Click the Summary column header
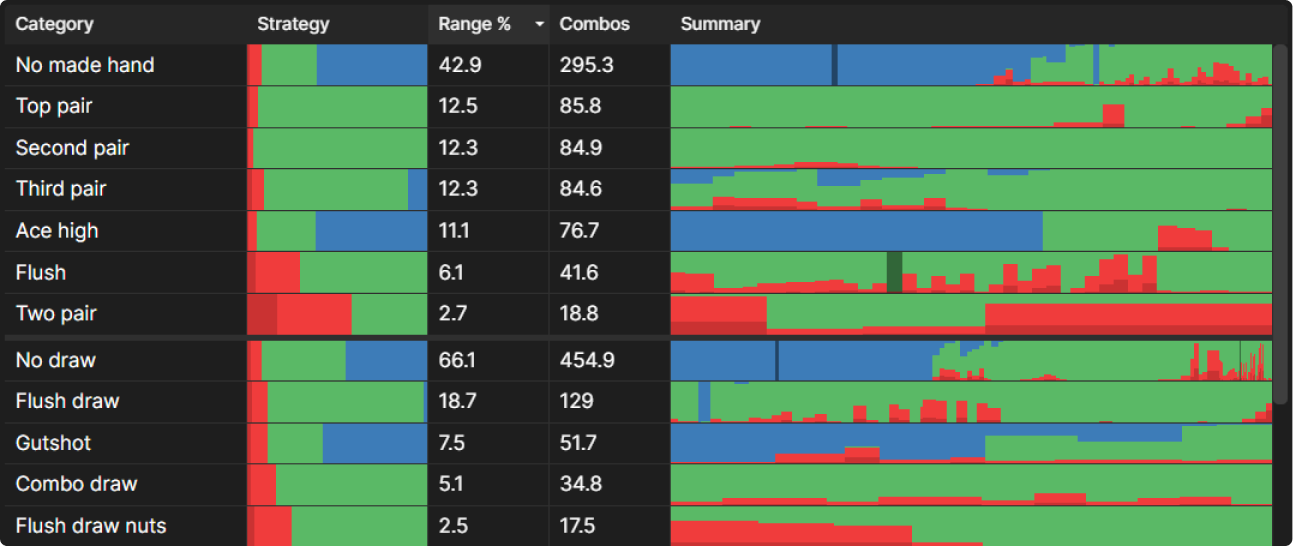This screenshot has height=546, width=1293. [x=720, y=24]
